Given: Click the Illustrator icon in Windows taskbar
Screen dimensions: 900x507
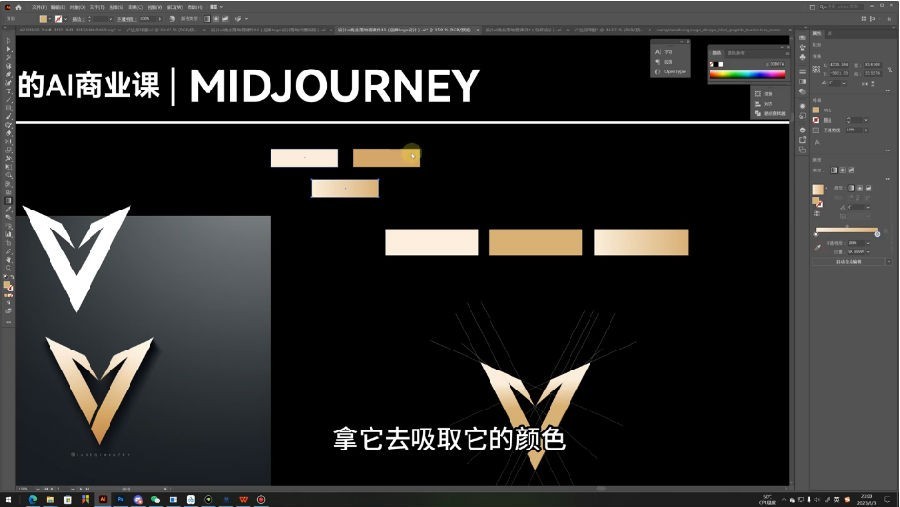Looking at the screenshot, I should [103, 500].
